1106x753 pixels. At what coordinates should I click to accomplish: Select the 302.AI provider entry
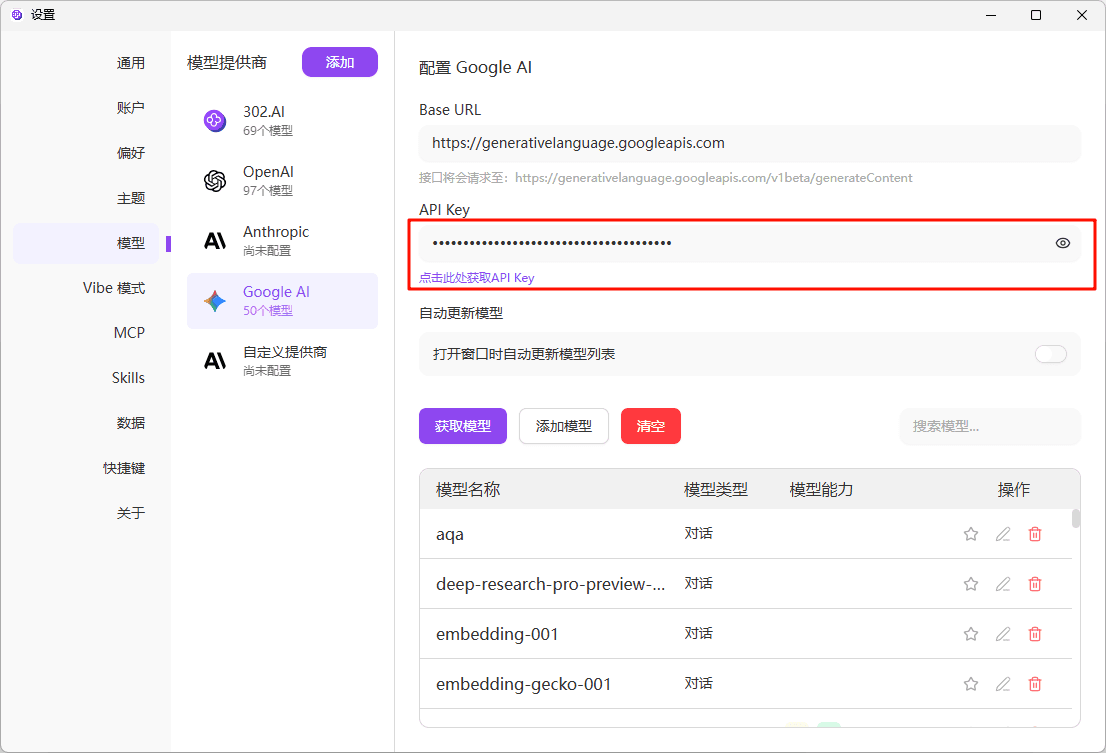pyautogui.click(x=282, y=121)
